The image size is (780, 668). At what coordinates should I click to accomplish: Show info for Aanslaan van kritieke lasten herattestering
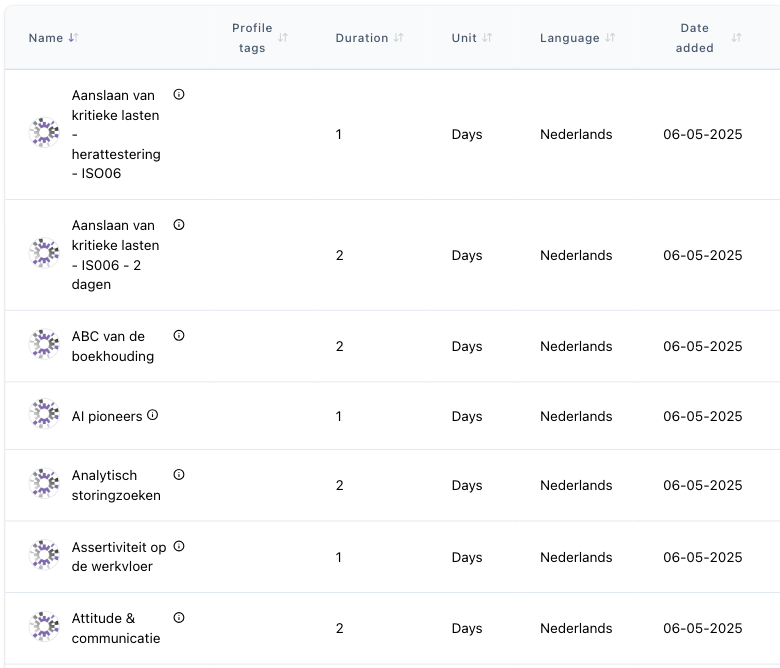tap(179, 95)
